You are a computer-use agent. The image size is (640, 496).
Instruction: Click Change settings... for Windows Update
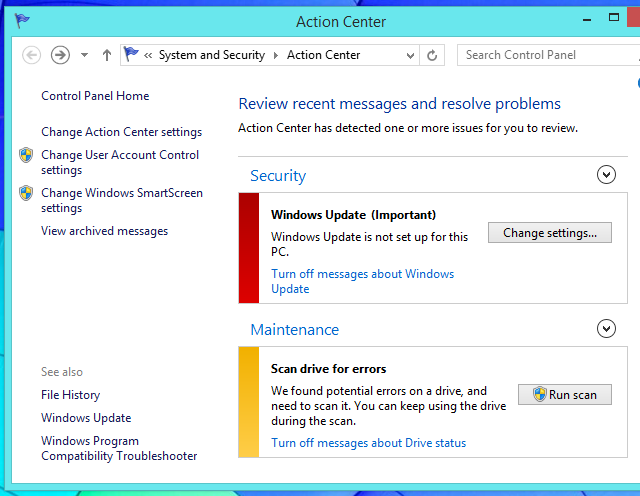point(550,233)
